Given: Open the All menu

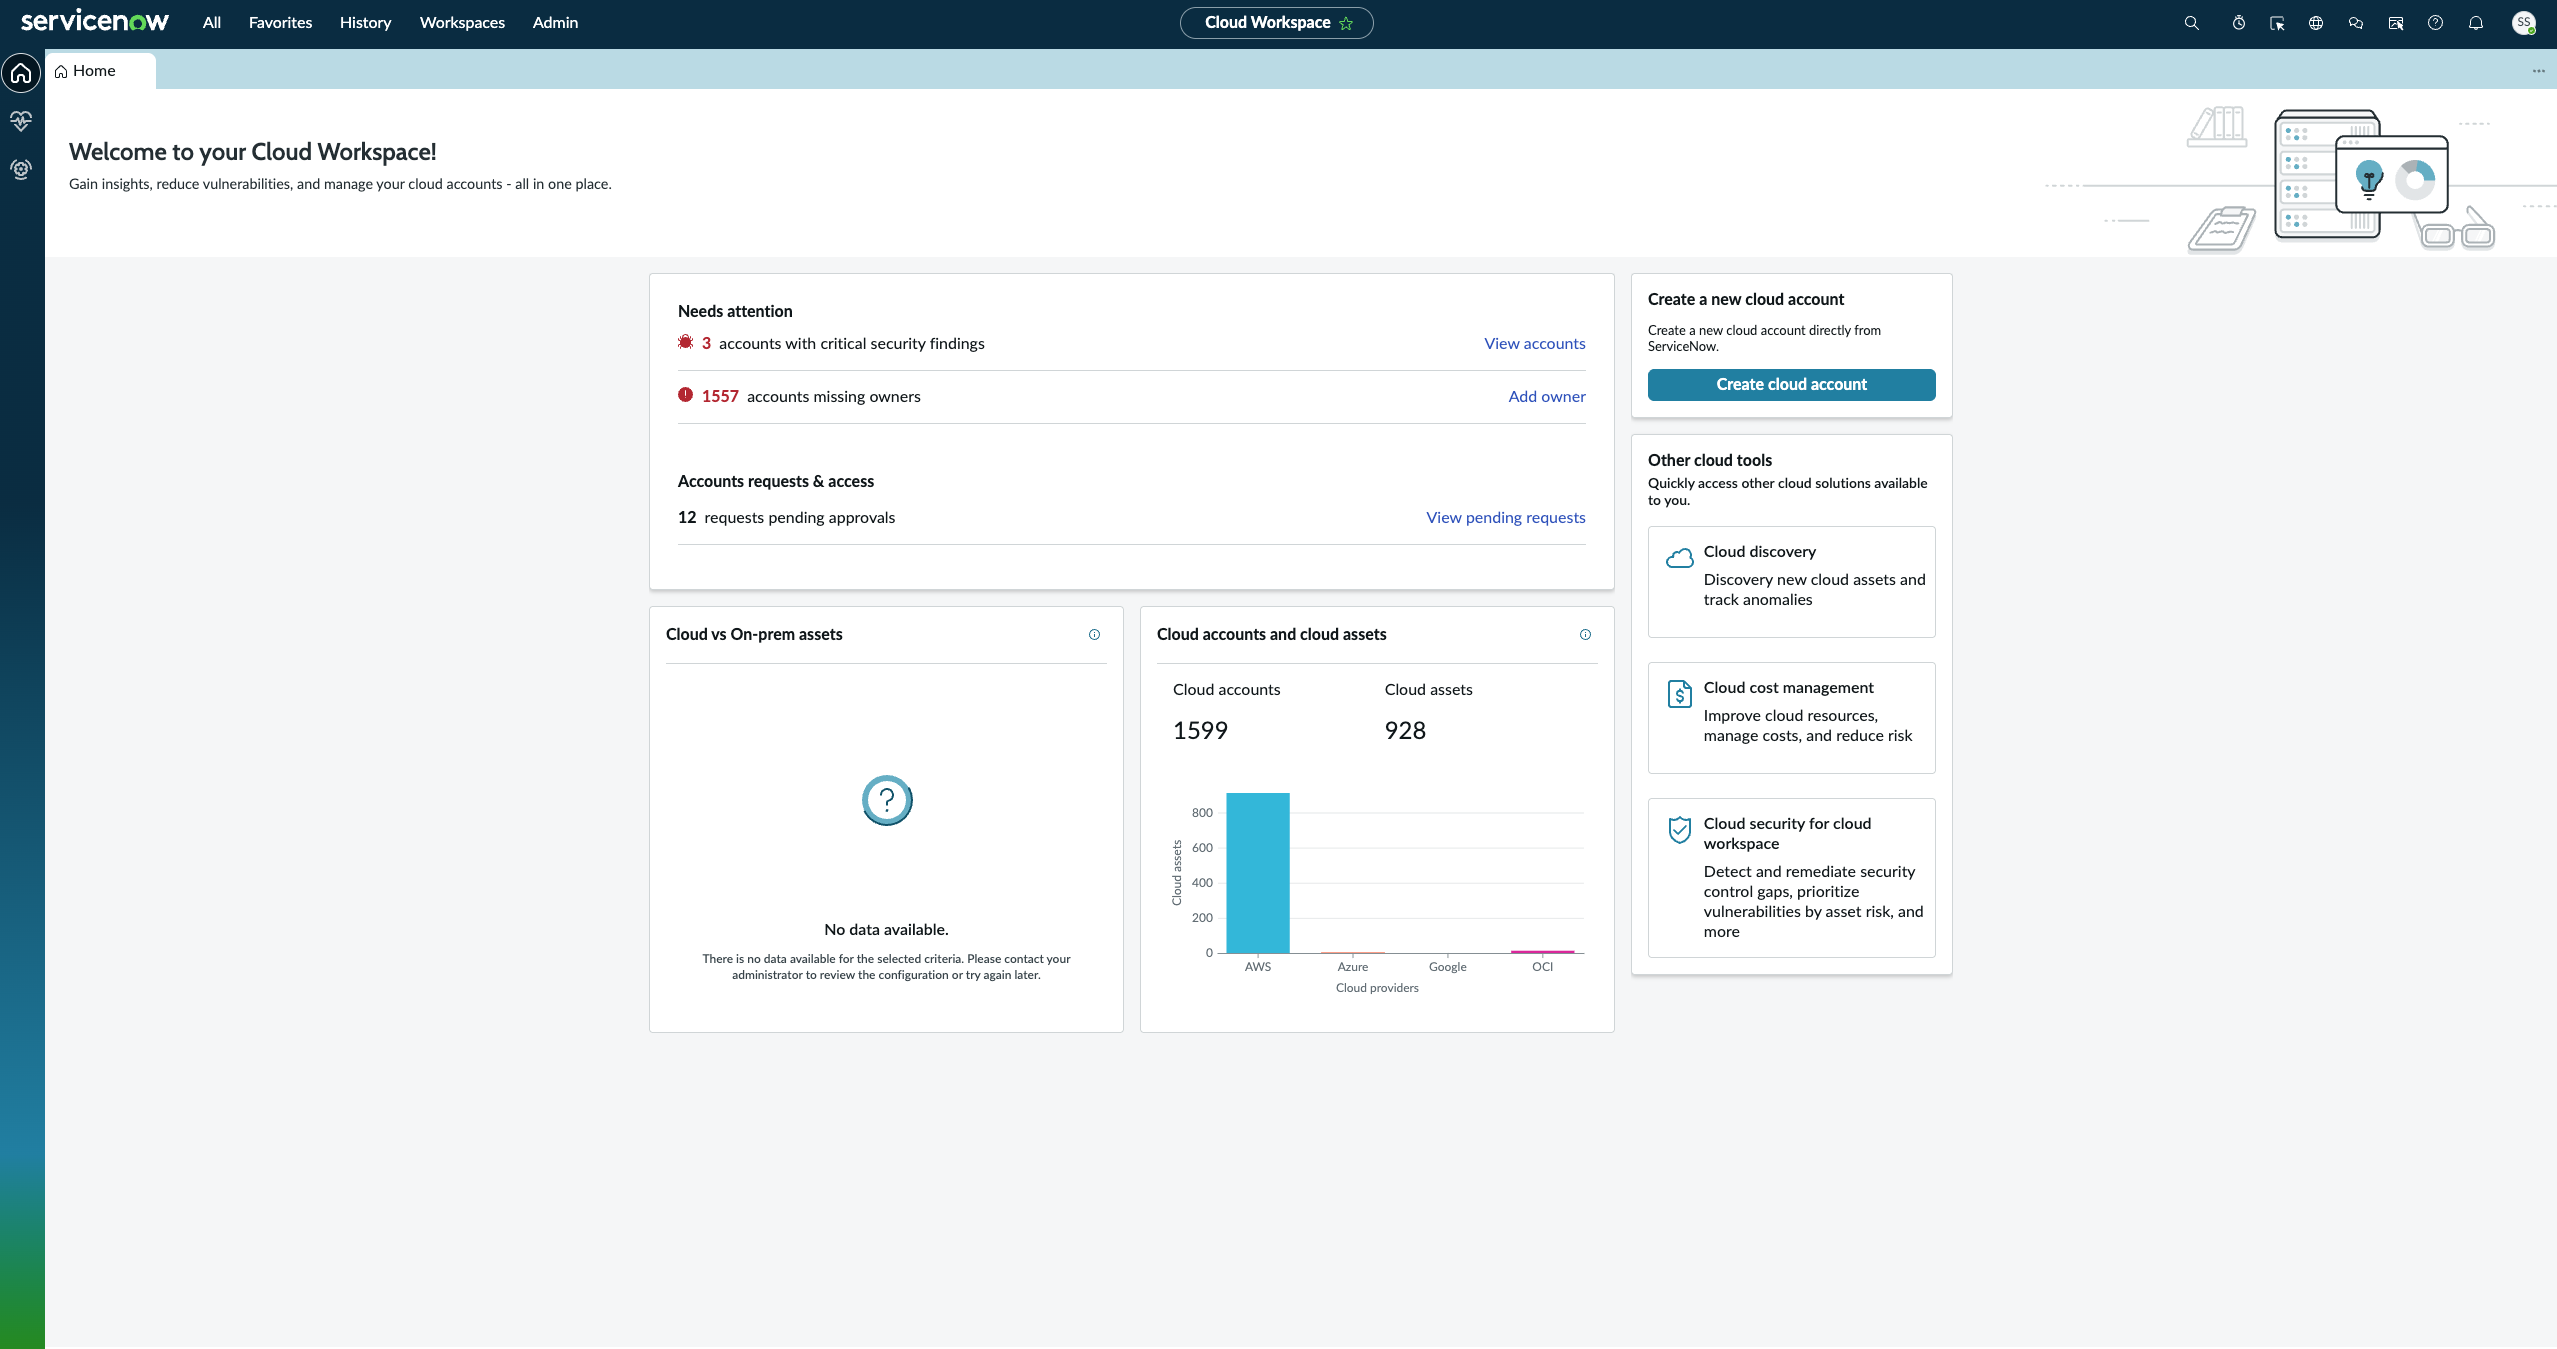Looking at the screenshot, I should (x=211, y=23).
